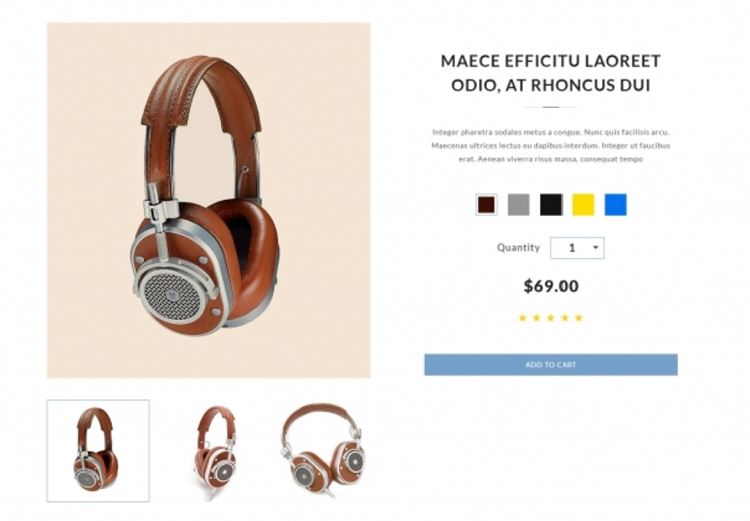
Task: Click the Add to Cart button
Action: (x=551, y=365)
